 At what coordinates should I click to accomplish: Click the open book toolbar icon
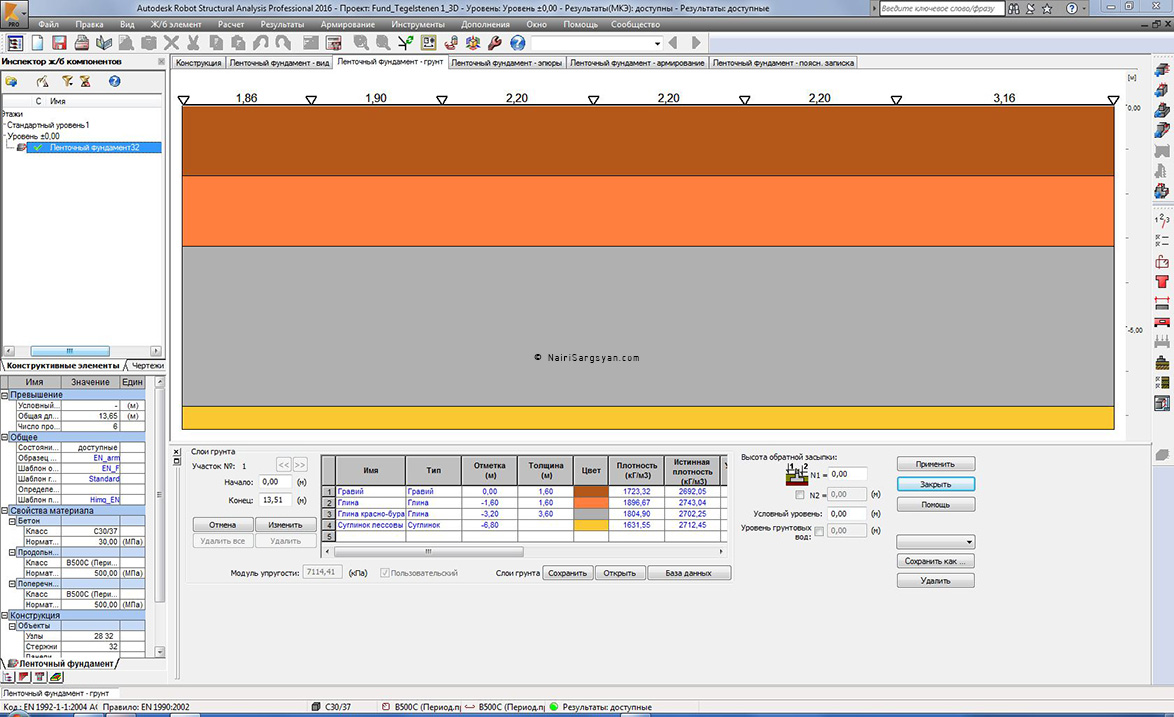104,43
